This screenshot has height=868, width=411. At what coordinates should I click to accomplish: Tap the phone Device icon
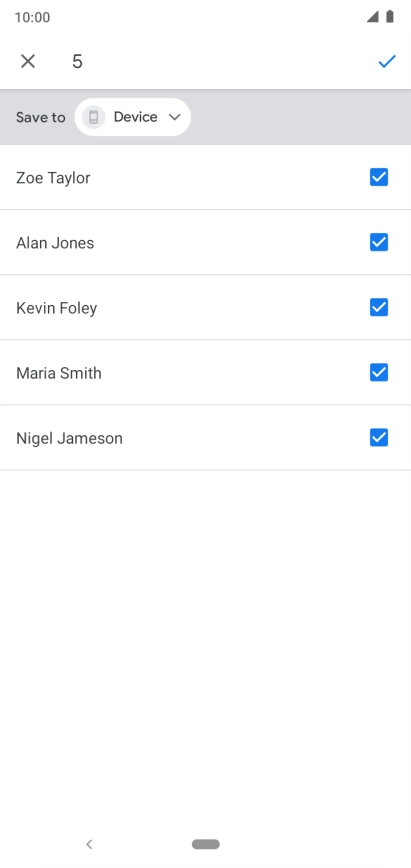point(94,117)
